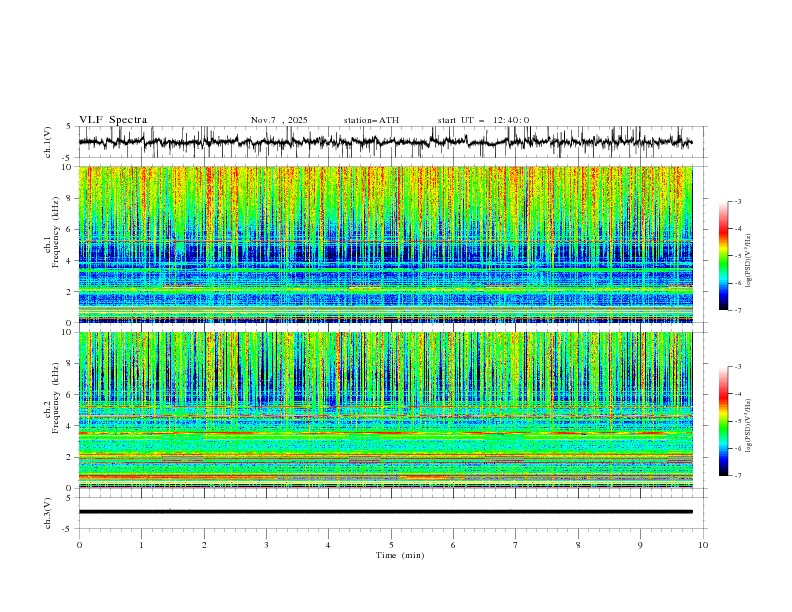Click the ch.2 spectrogram color bar
The width and height of the screenshot is (792, 612).
723,421
